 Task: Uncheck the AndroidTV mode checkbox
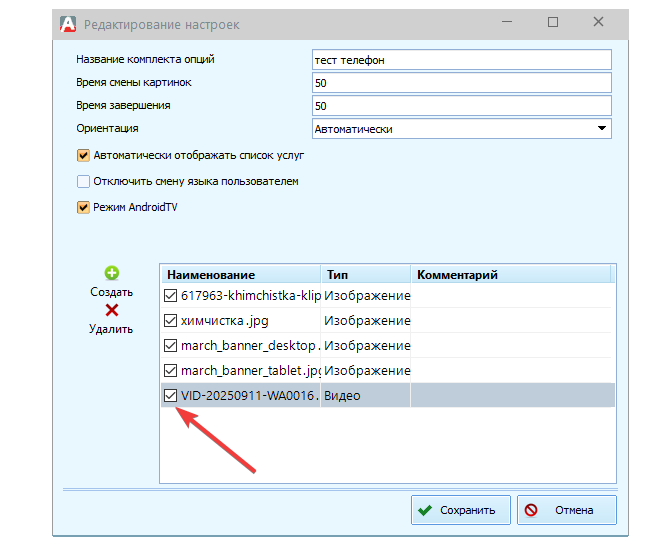pyautogui.click(x=83, y=208)
